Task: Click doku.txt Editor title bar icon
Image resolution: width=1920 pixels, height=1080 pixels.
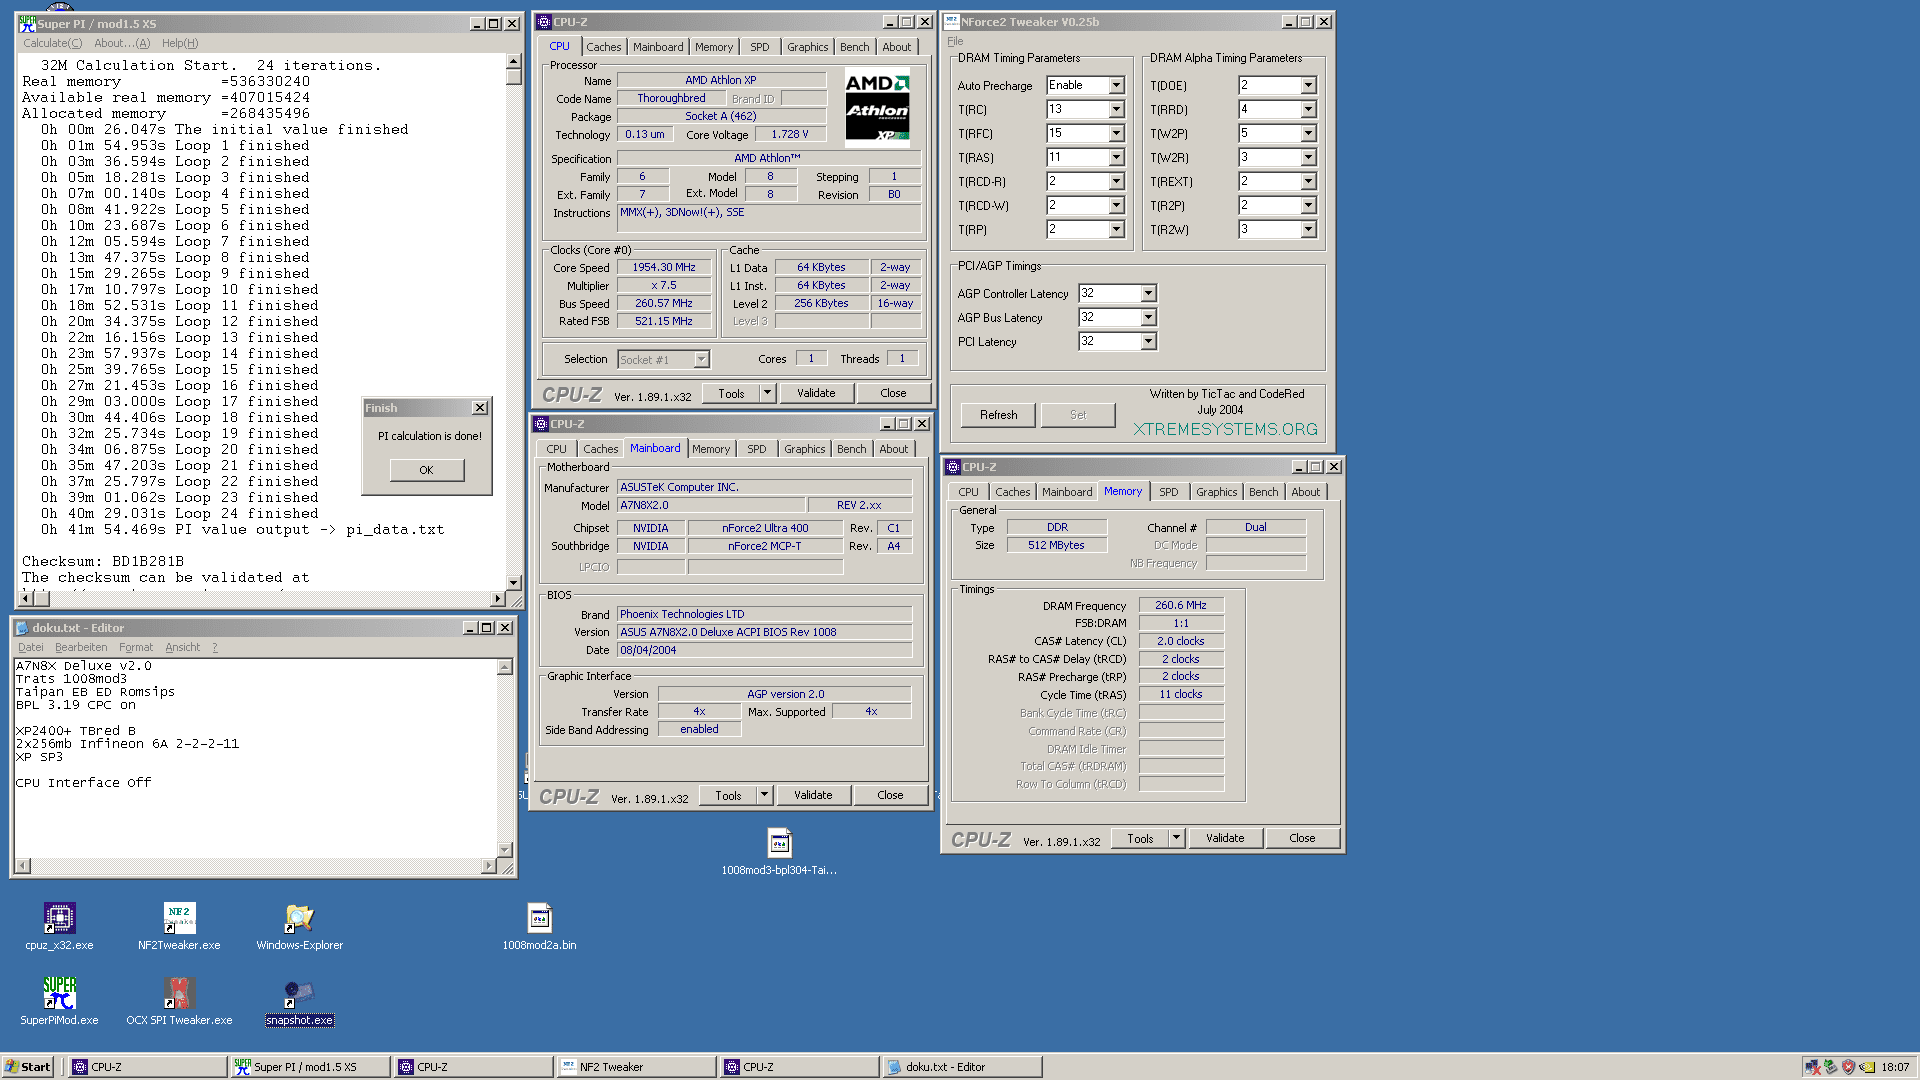Action: point(22,628)
